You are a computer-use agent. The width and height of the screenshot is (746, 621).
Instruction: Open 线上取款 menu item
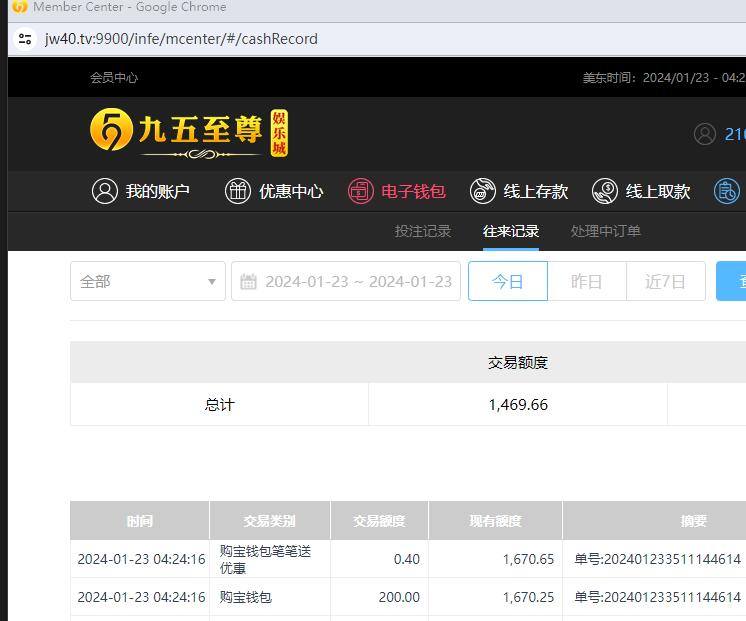[x=641, y=191]
